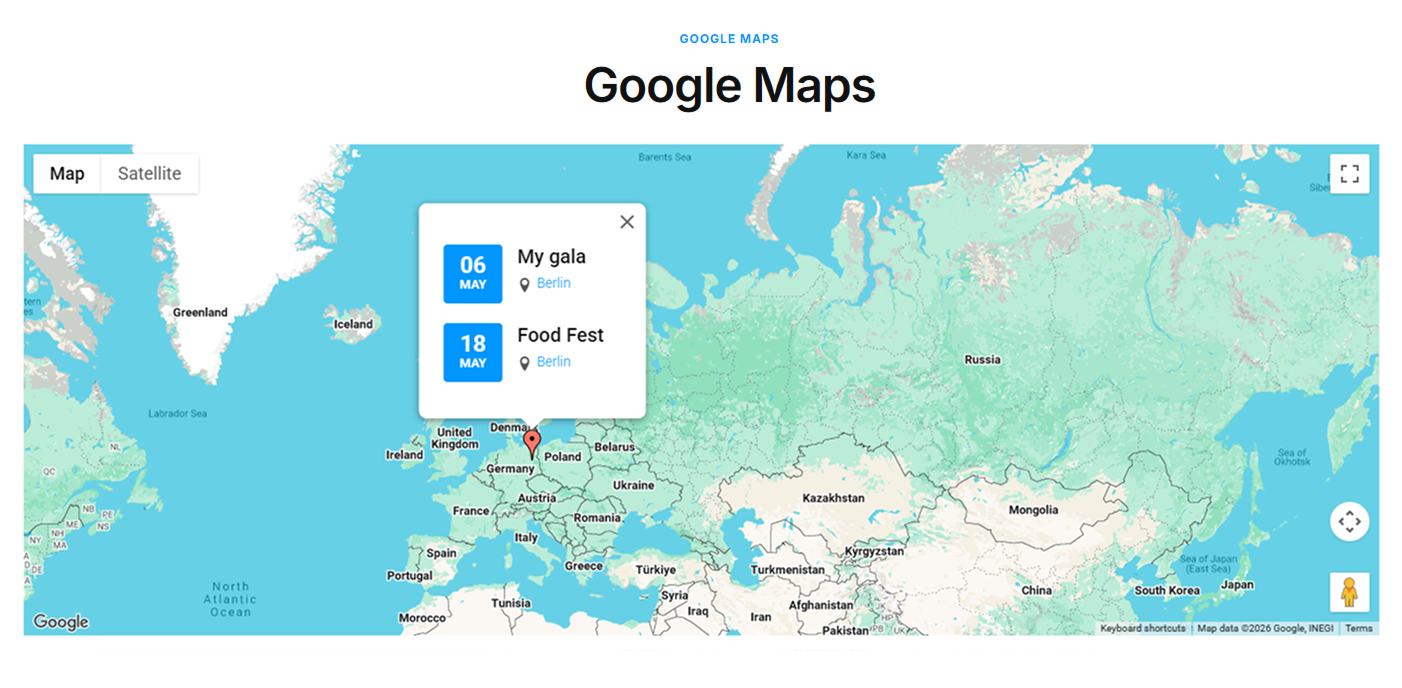Viewport: 1402px width, 688px height.
Task: Click the France map label
Action: [x=471, y=511]
